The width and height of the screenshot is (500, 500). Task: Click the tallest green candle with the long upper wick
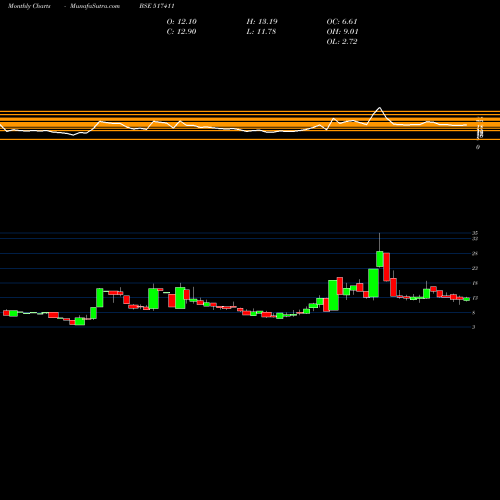point(380,259)
